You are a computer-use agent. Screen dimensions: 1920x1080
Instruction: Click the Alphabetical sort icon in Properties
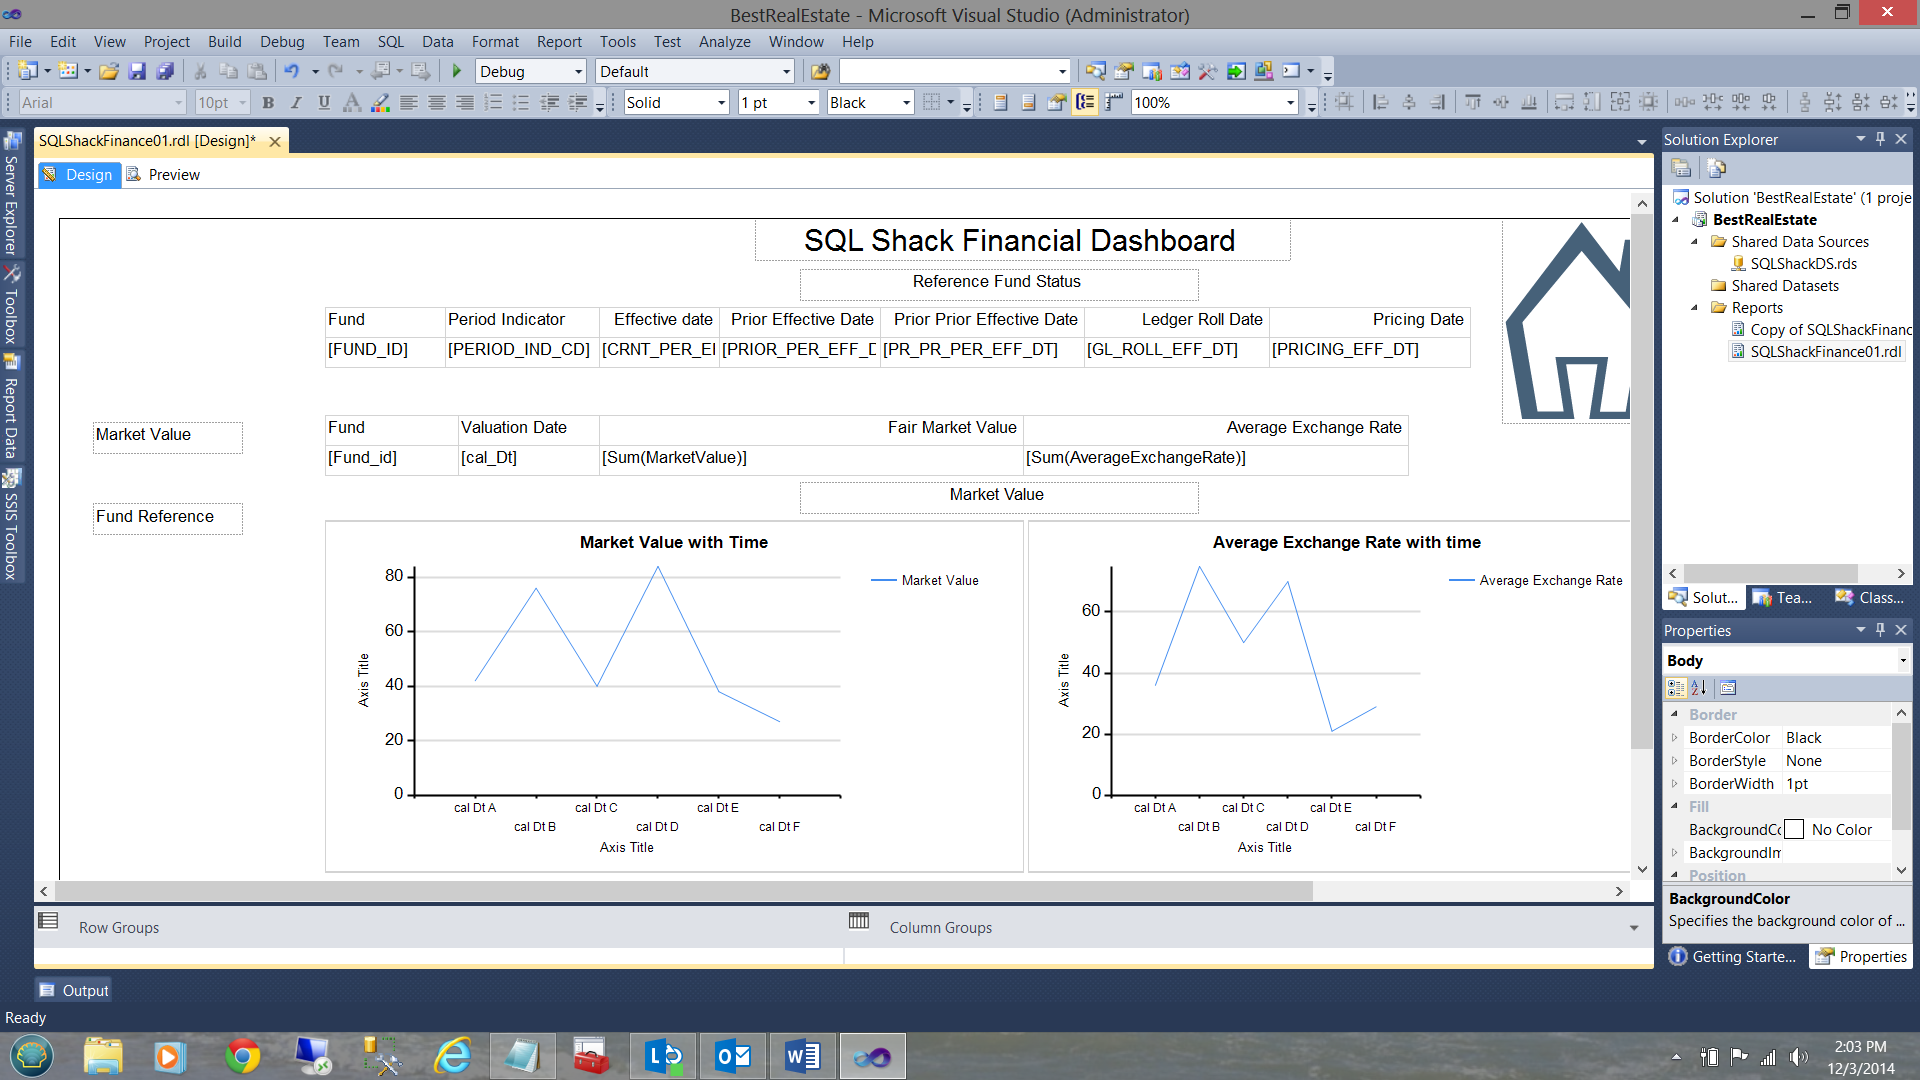tap(1699, 688)
